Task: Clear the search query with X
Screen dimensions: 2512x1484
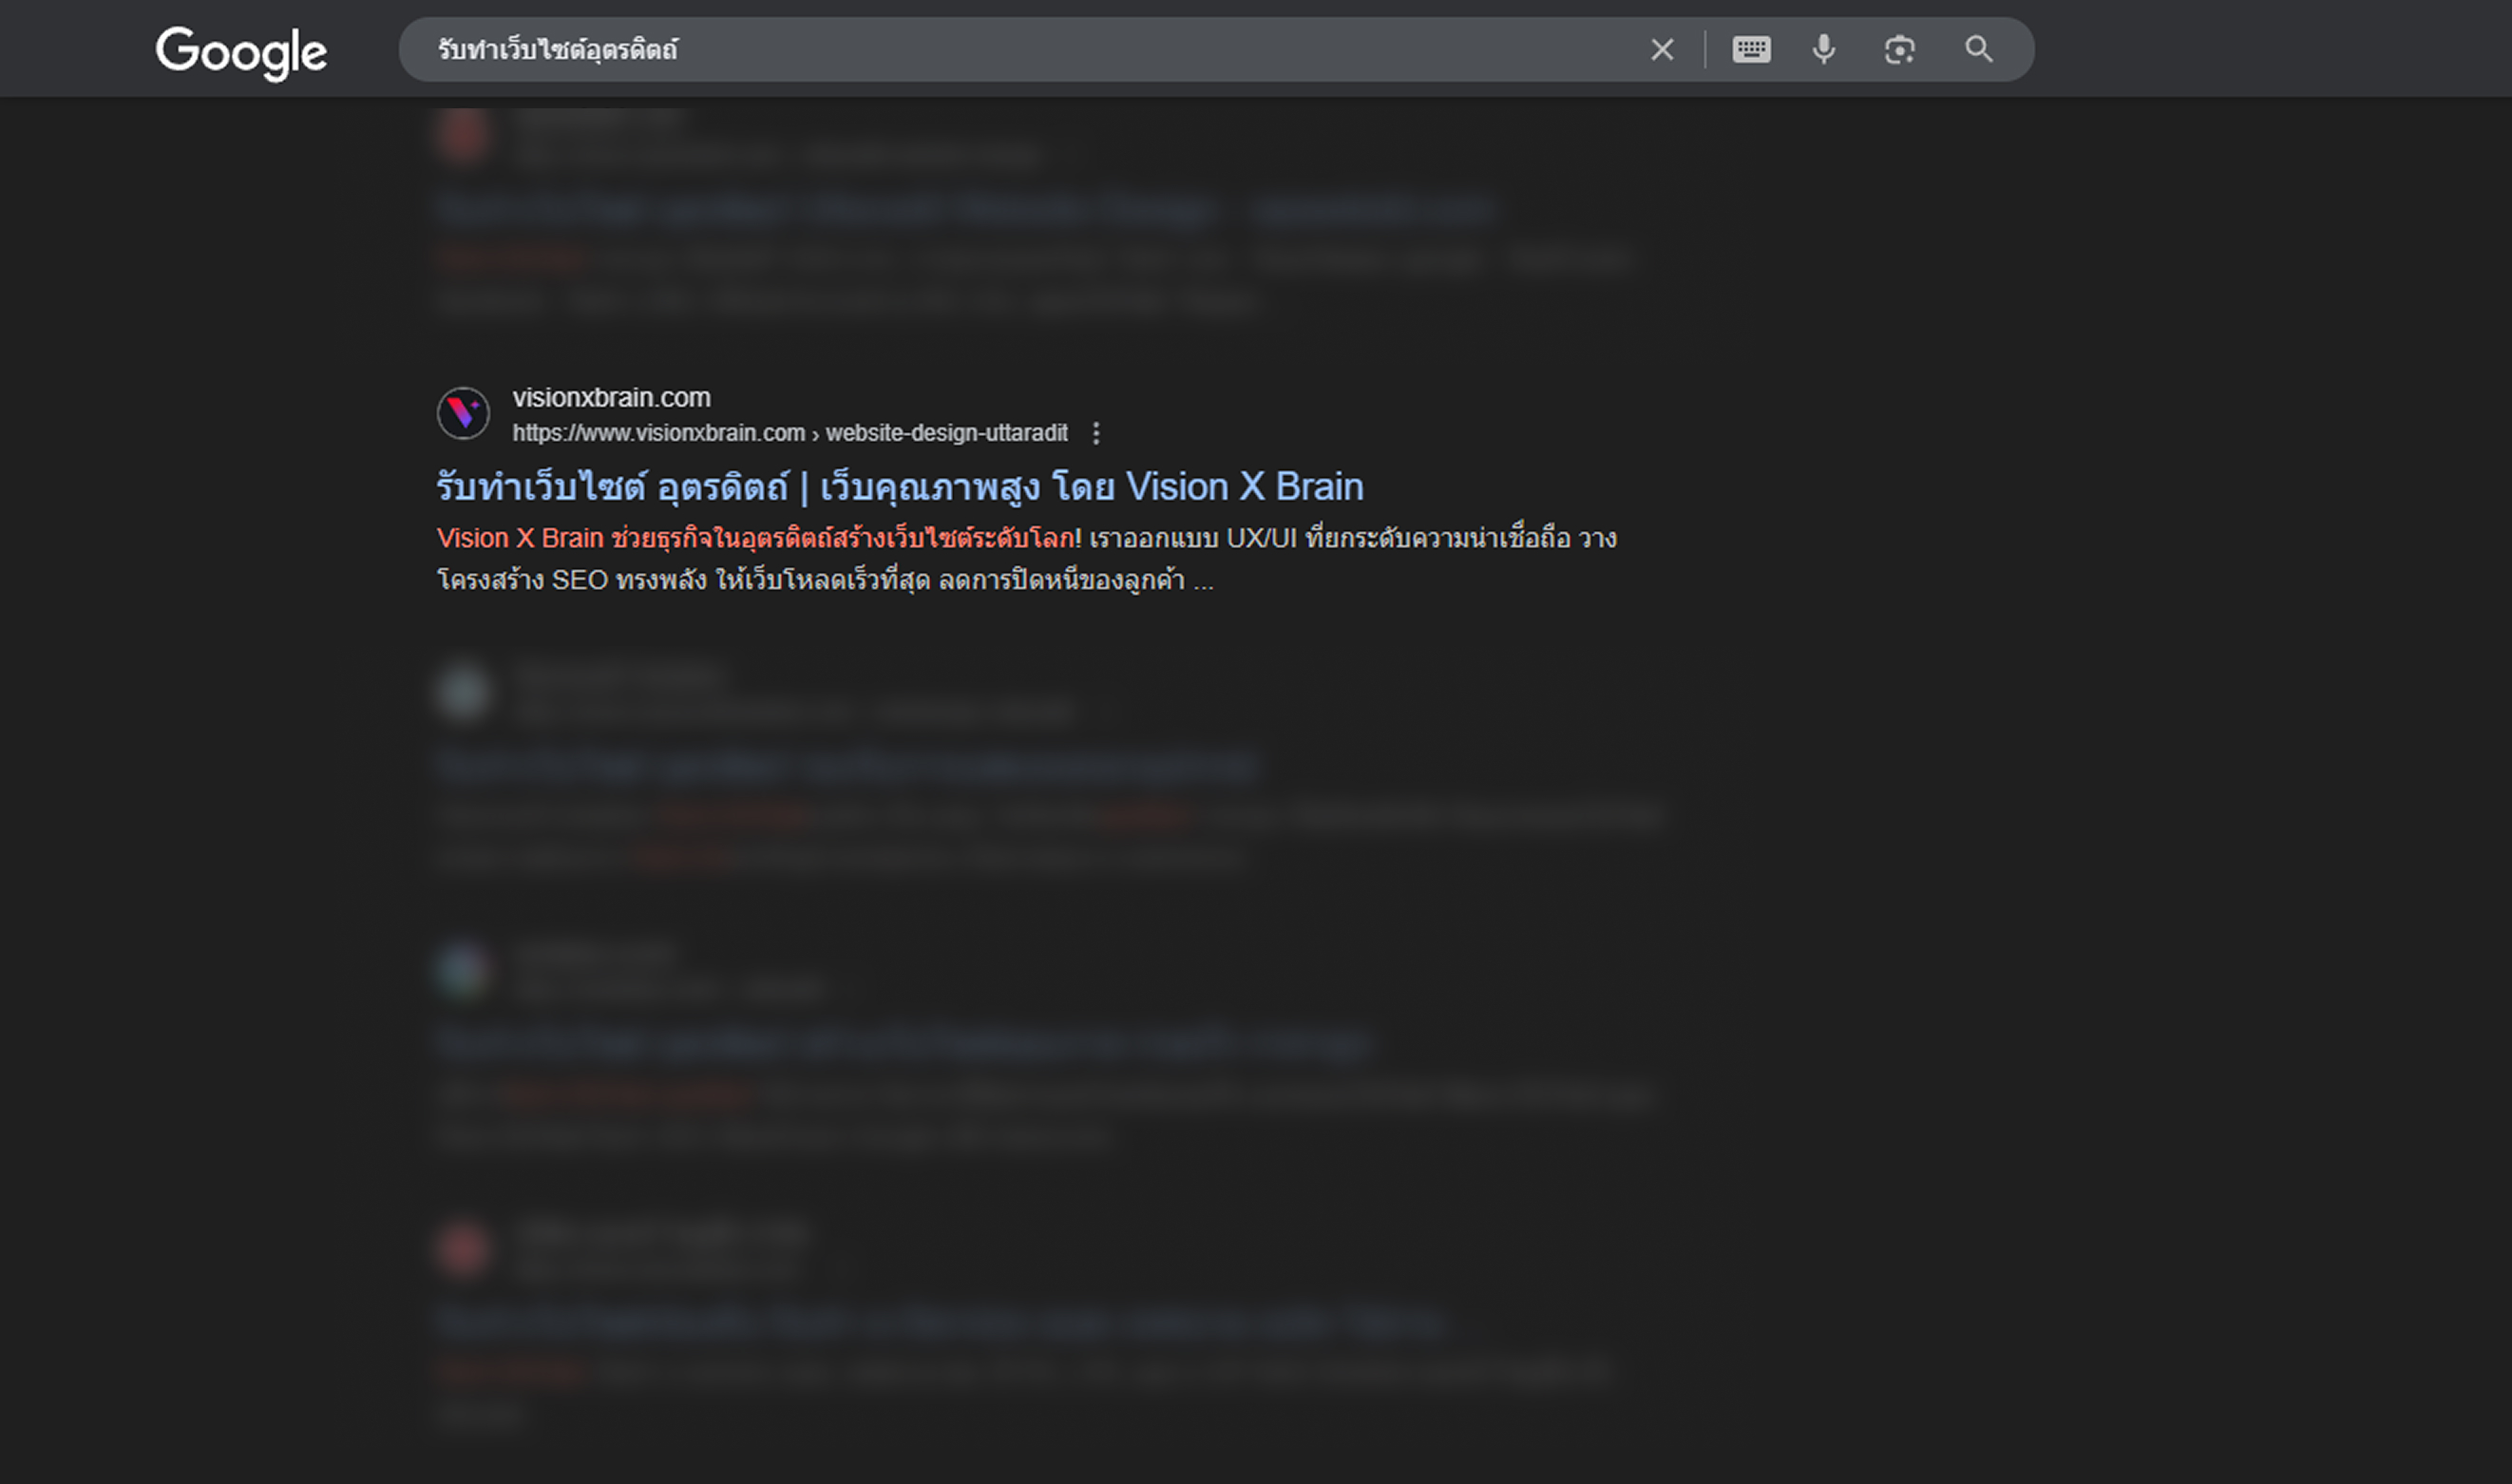Action: (1662, 49)
